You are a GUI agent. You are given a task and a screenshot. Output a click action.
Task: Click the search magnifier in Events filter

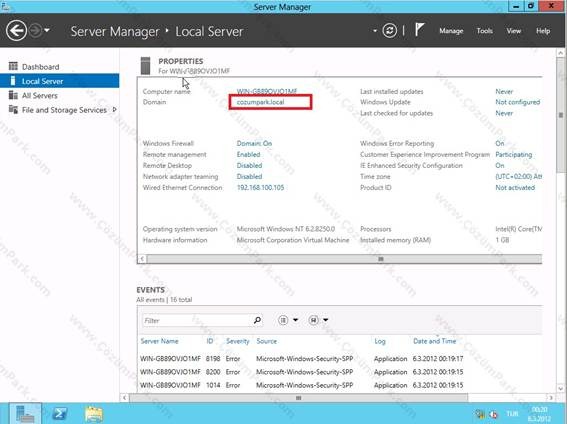(257, 320)
